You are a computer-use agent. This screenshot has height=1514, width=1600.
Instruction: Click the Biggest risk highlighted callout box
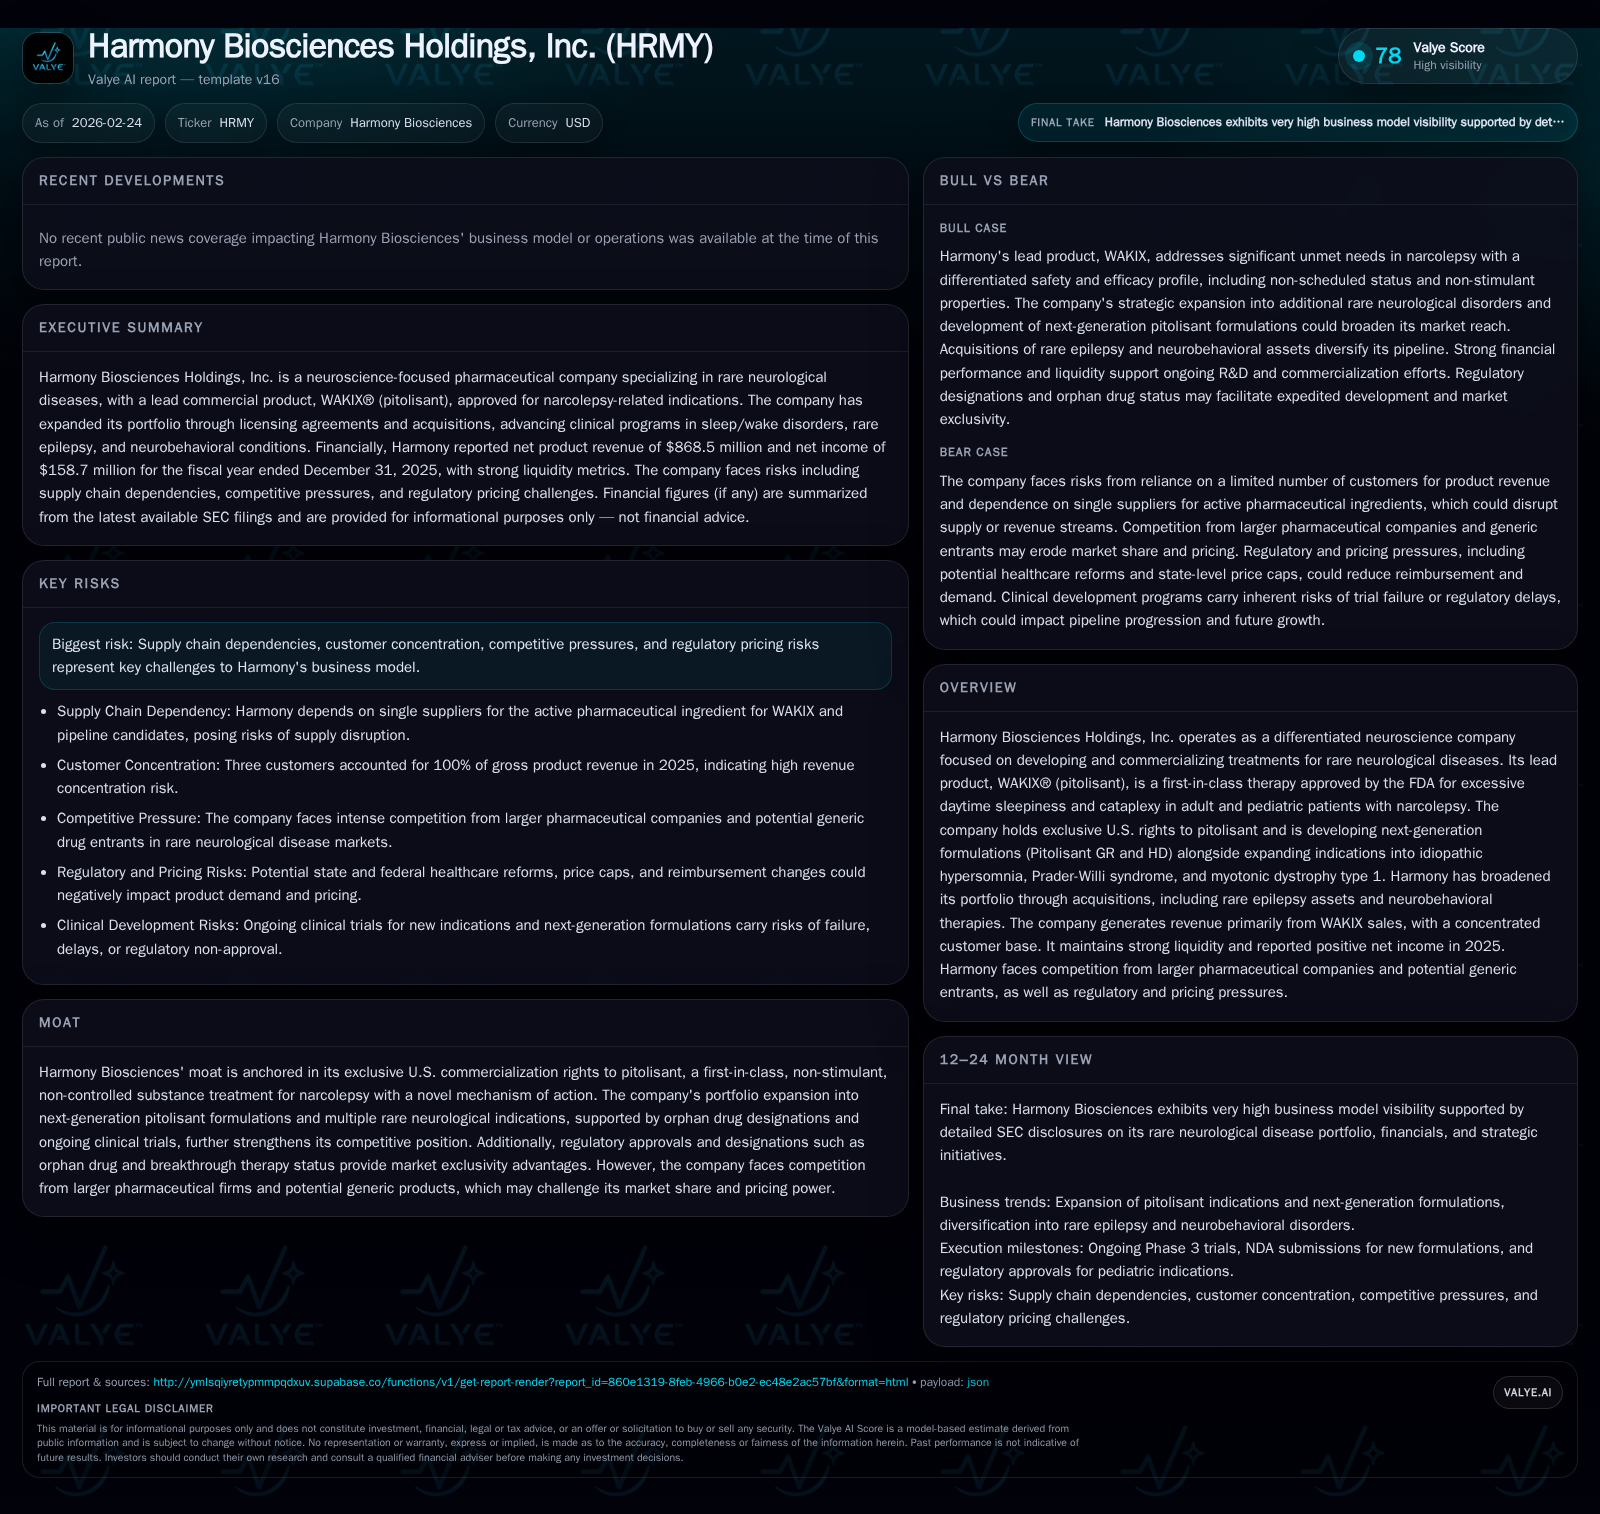(x=465, y=656)
